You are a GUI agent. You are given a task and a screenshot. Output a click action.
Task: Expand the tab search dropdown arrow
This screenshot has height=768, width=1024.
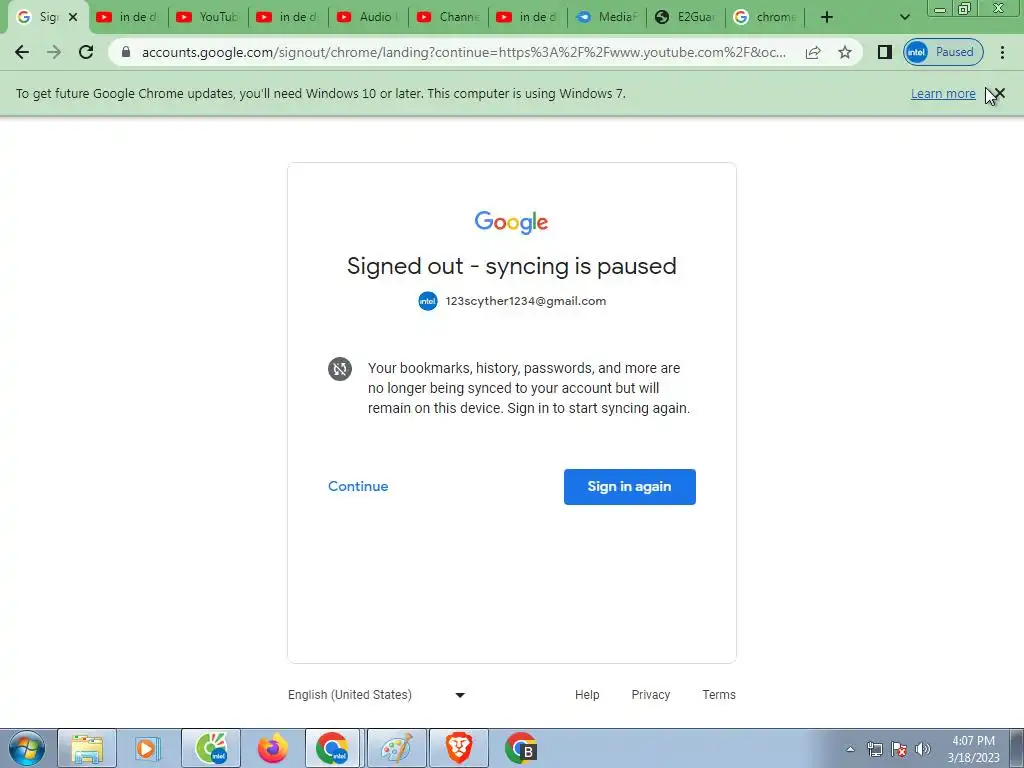(x=904, y=17)
